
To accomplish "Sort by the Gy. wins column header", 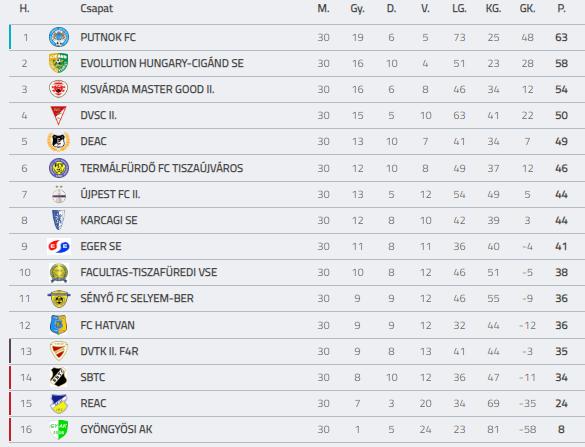I will [357, 9].
